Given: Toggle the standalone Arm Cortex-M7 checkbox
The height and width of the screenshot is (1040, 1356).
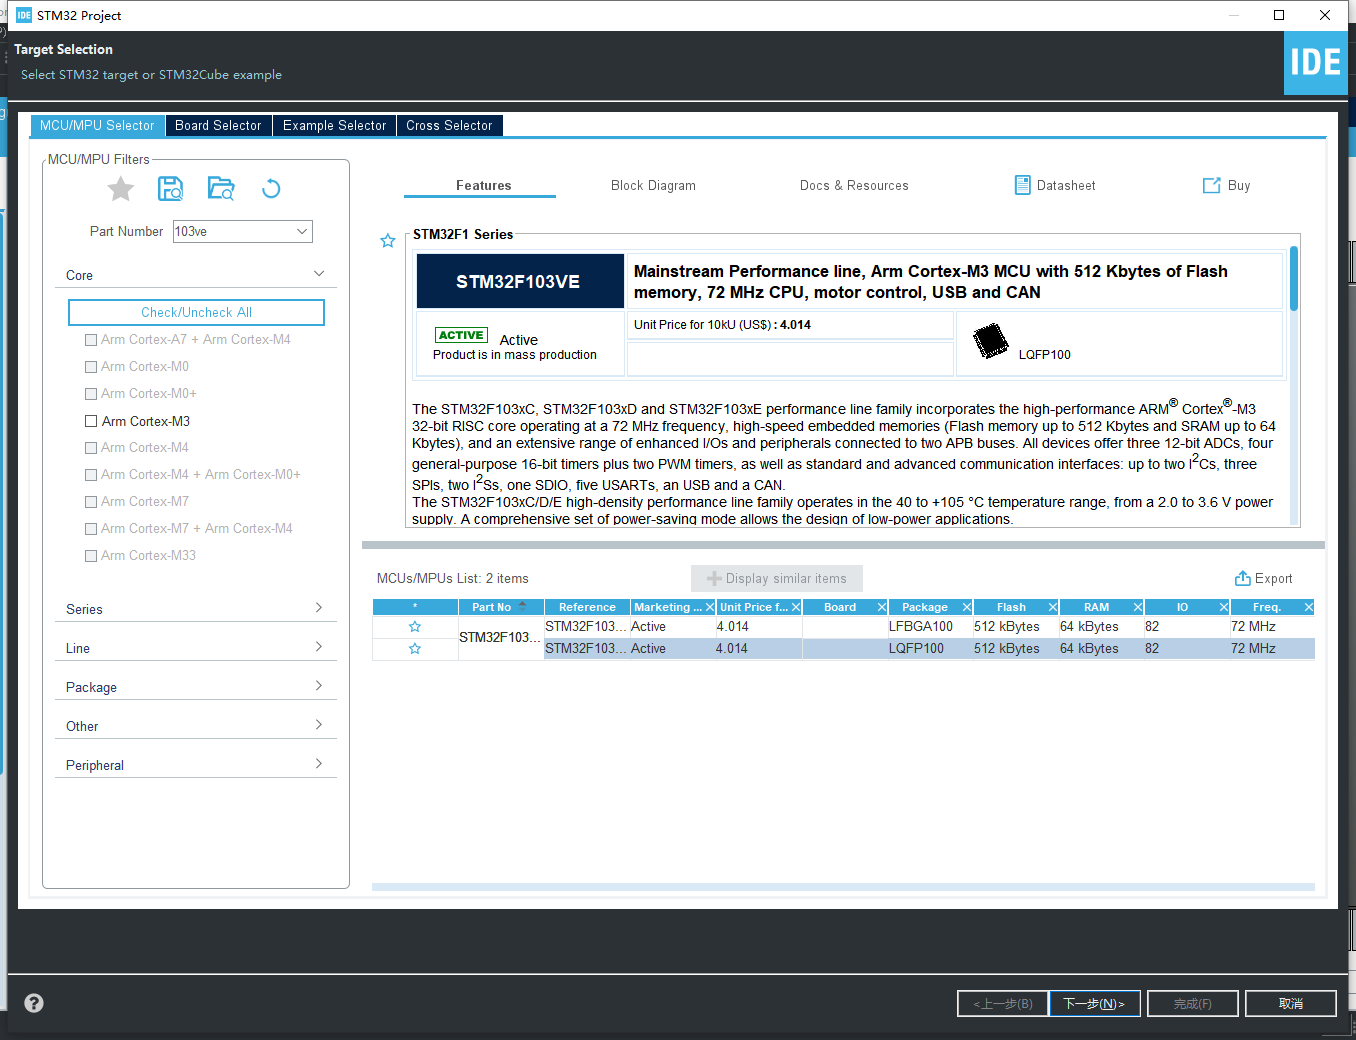Looking at the screenshot, I should coord(91,502).
